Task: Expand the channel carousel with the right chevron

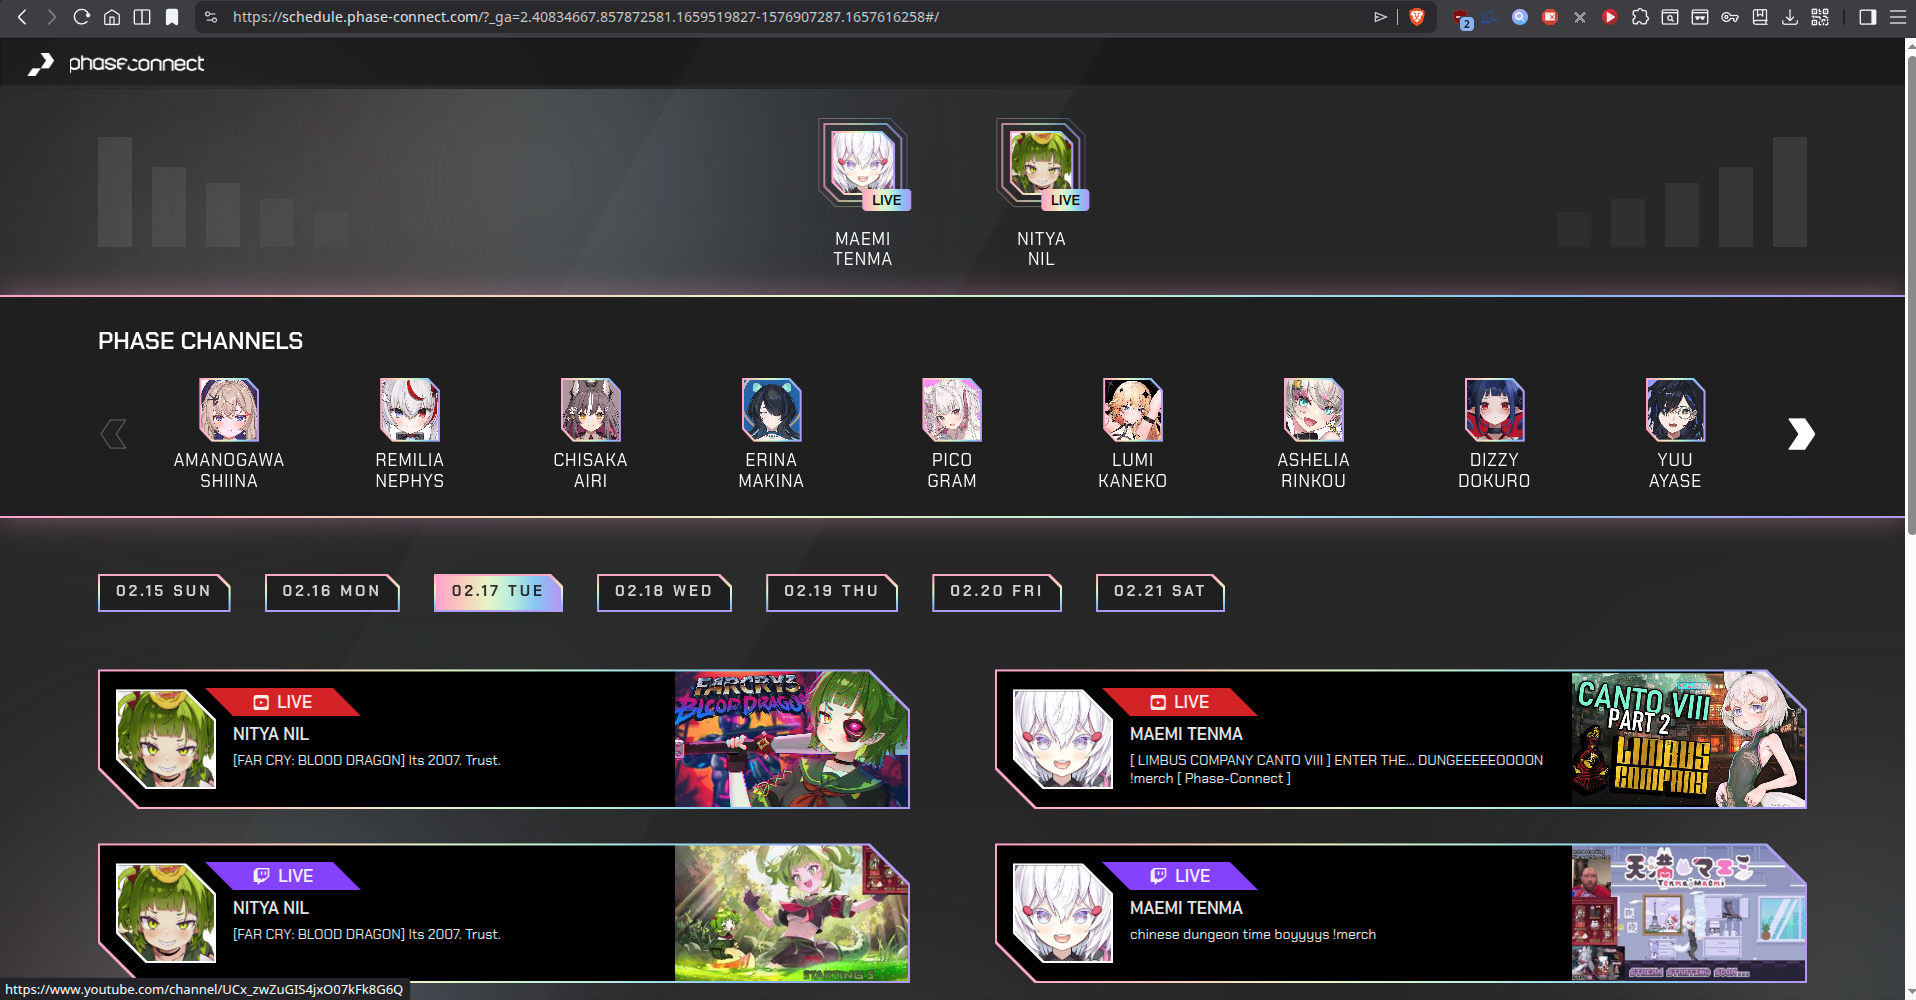Action: coord(1801,434)
